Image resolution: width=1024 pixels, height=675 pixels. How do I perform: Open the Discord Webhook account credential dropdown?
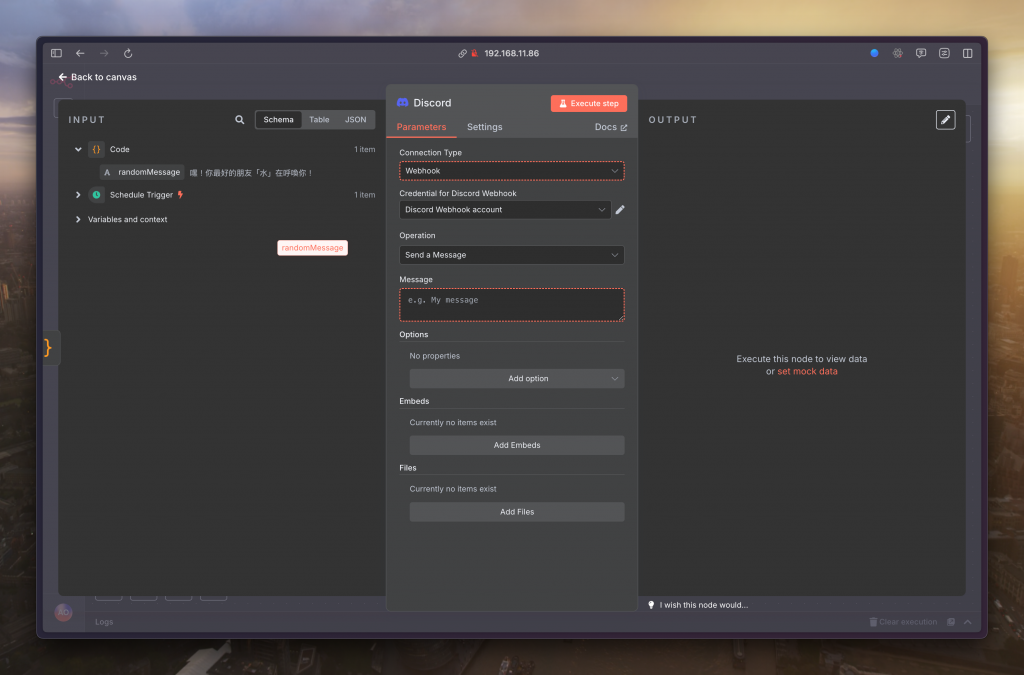(x=505, y=210)
